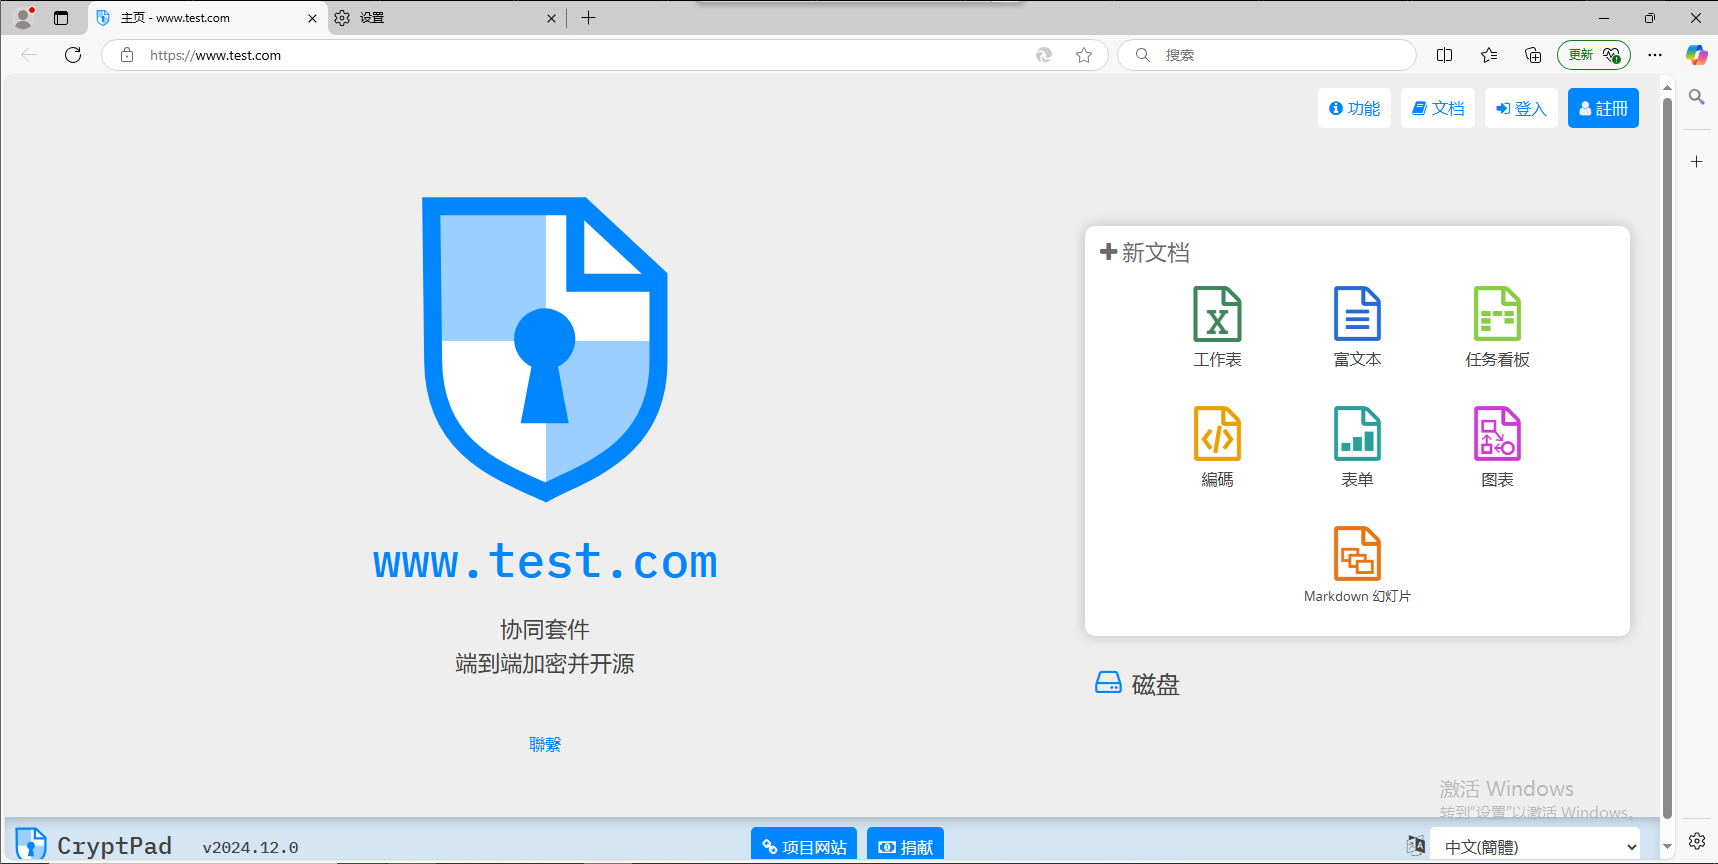Open the 项目网站 project website link
This screenshot has height=864, width=1718.
804,846
